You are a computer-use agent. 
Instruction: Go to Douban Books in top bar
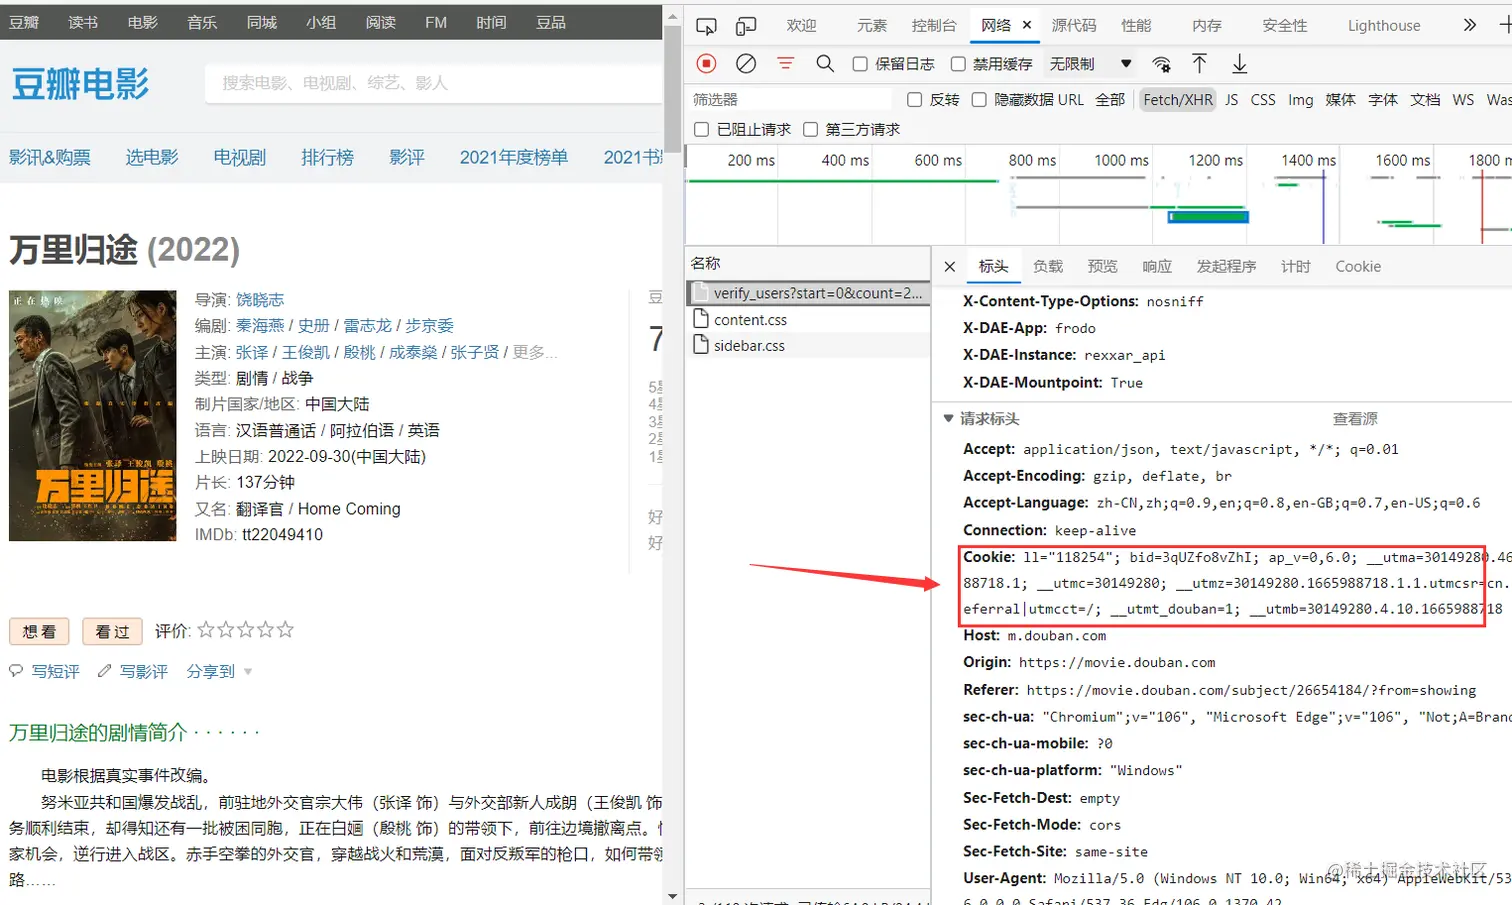(83, 22)
